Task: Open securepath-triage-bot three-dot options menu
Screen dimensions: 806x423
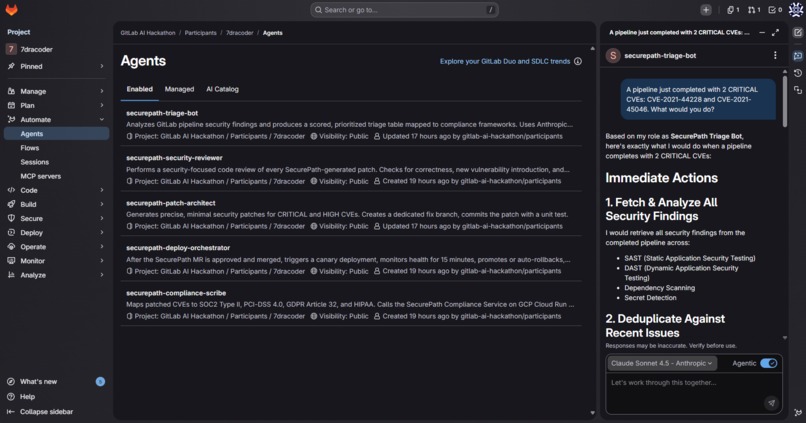Action: 775,55
